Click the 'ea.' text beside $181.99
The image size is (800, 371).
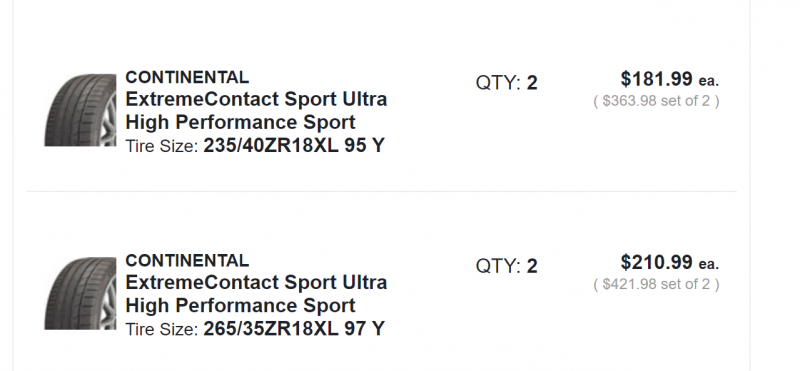pyautogui.click(x=709, y=81)
